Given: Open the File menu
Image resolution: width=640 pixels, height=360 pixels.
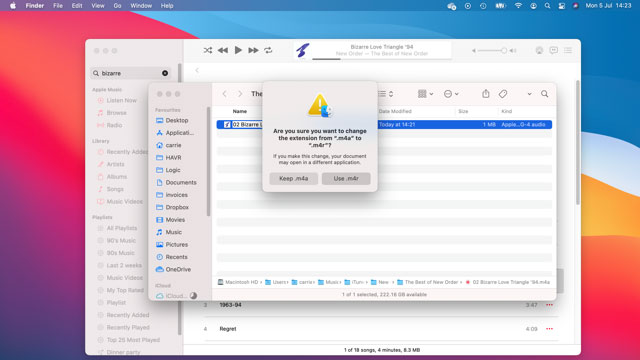Looking at the screenshot, I should [x=58, y=6].
